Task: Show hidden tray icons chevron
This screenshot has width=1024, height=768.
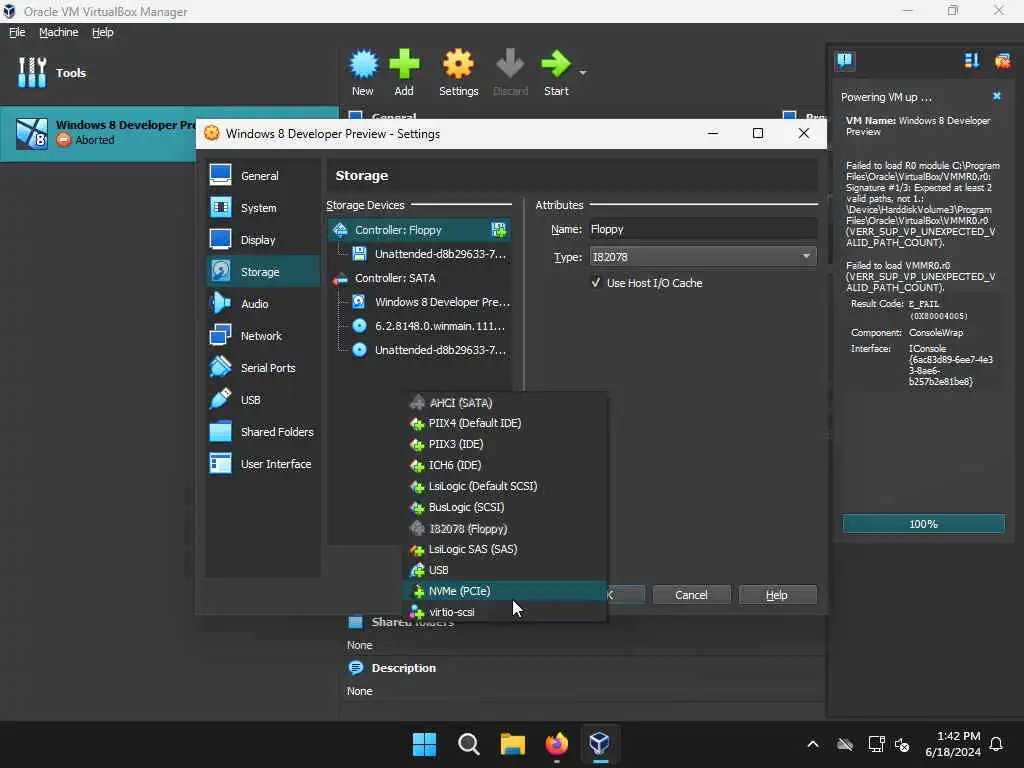Action: [813, 744]
